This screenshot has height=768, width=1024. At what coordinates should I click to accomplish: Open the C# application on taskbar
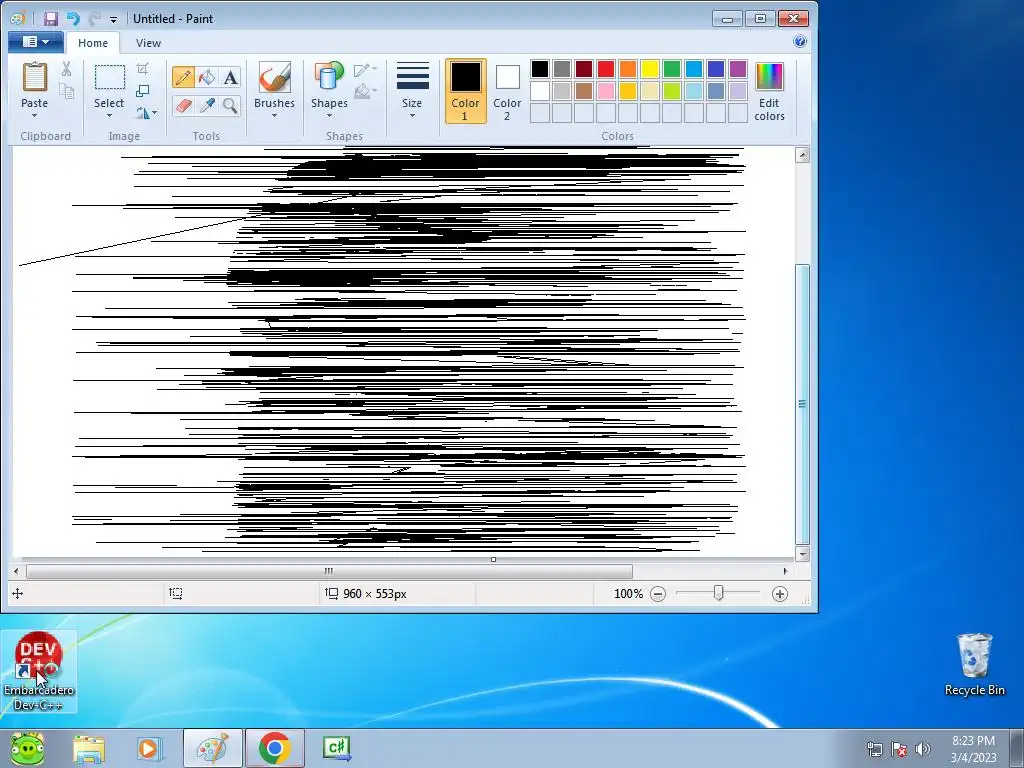[x=337, y=748]
